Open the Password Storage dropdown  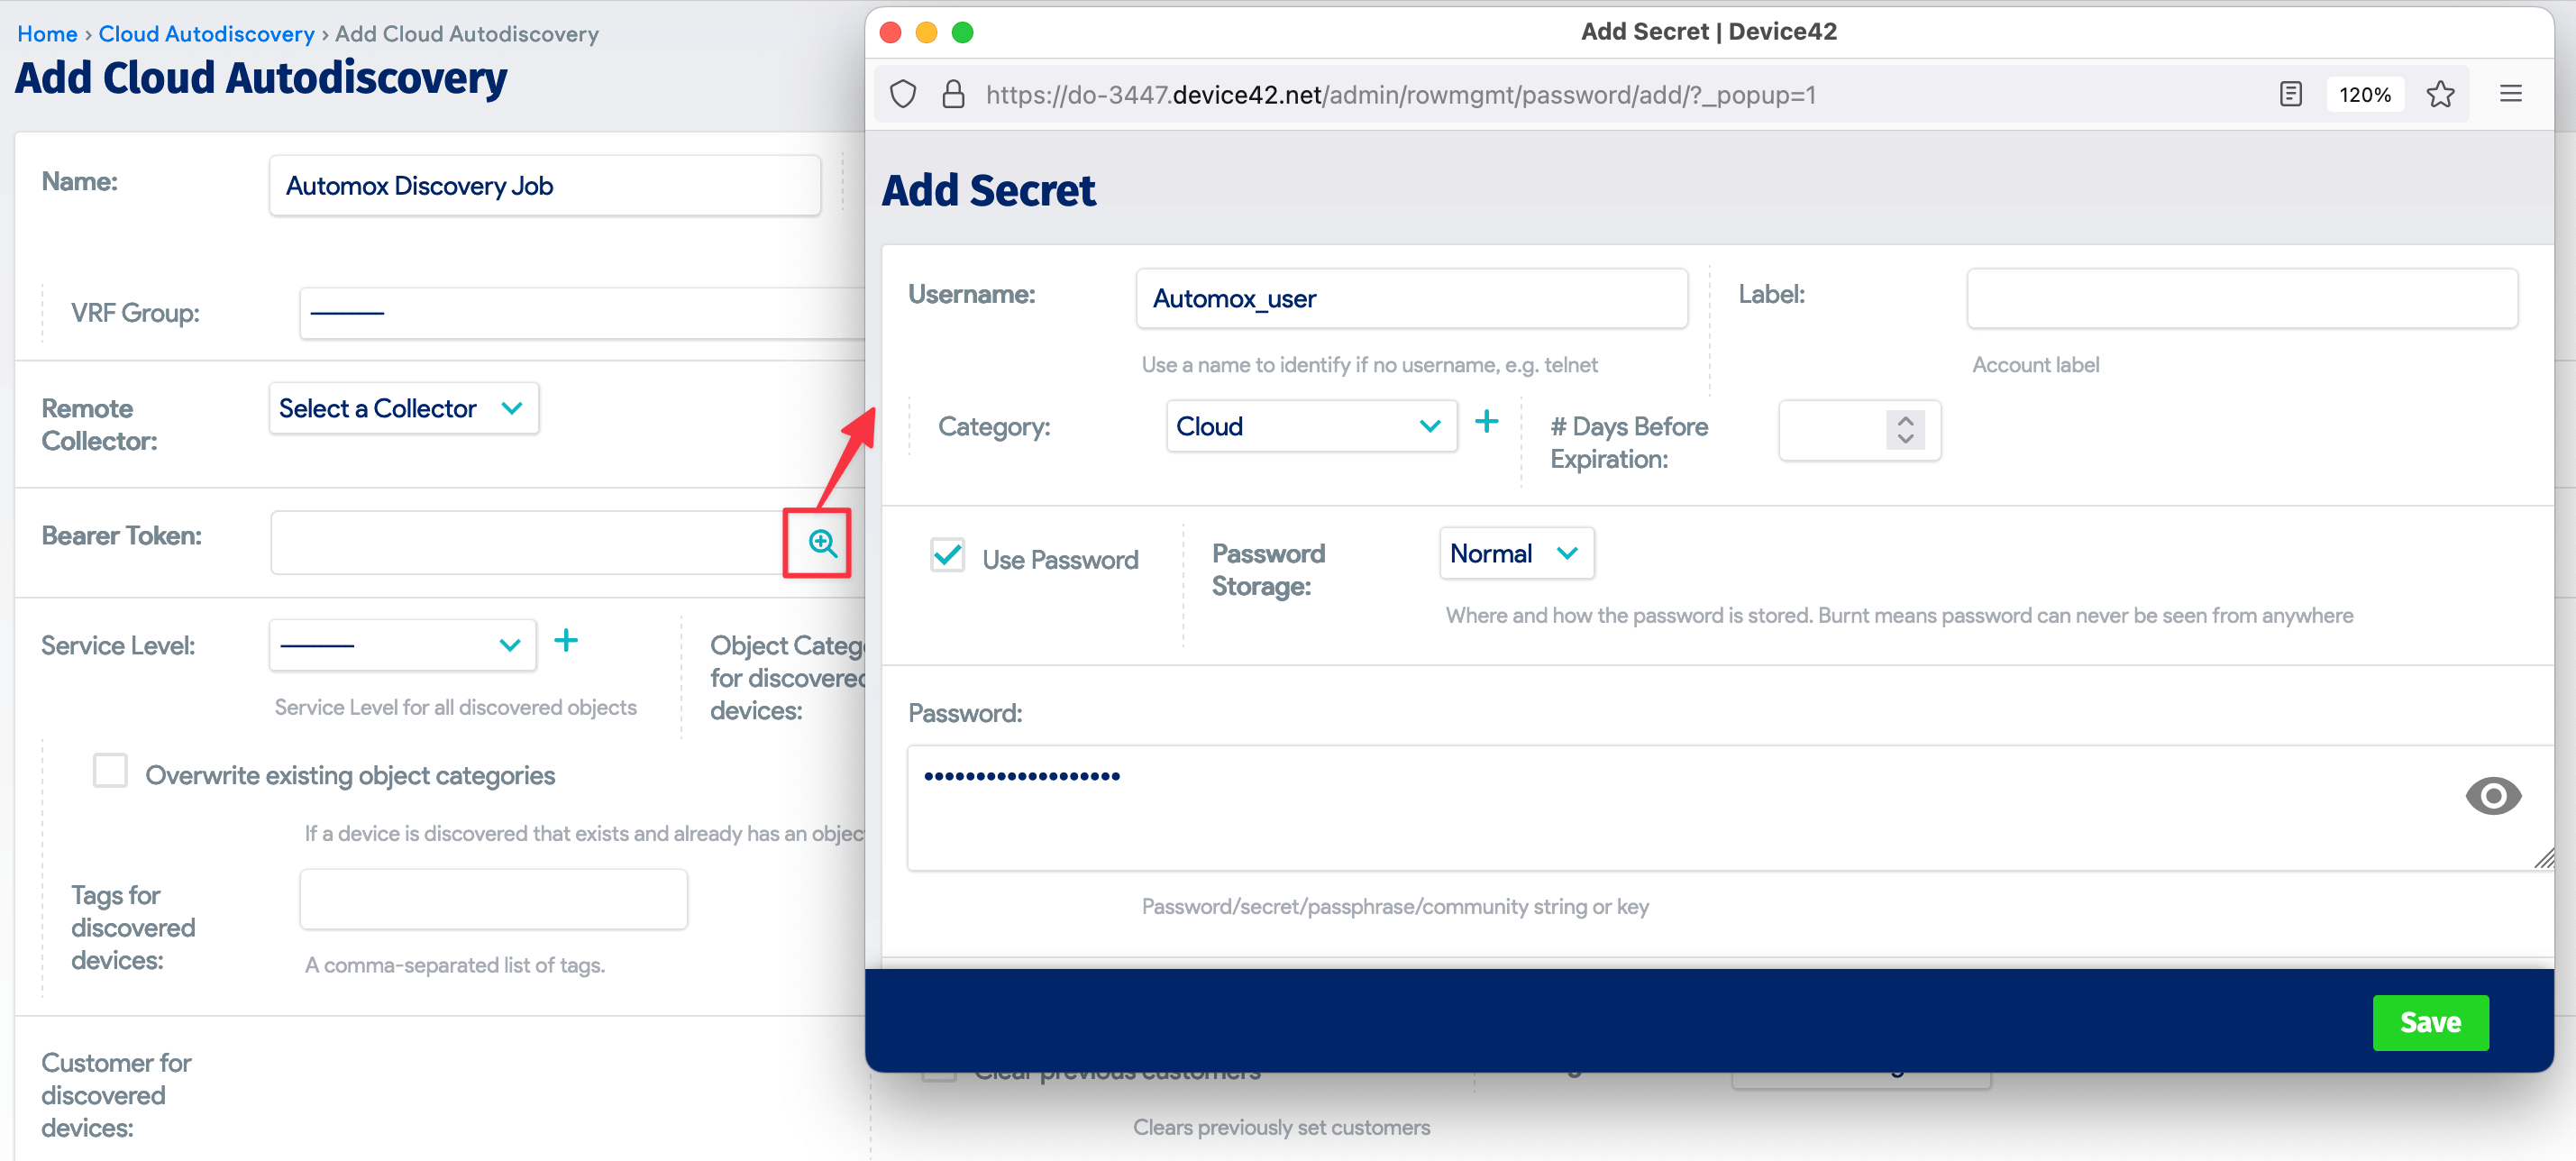tap(1515, 554)
